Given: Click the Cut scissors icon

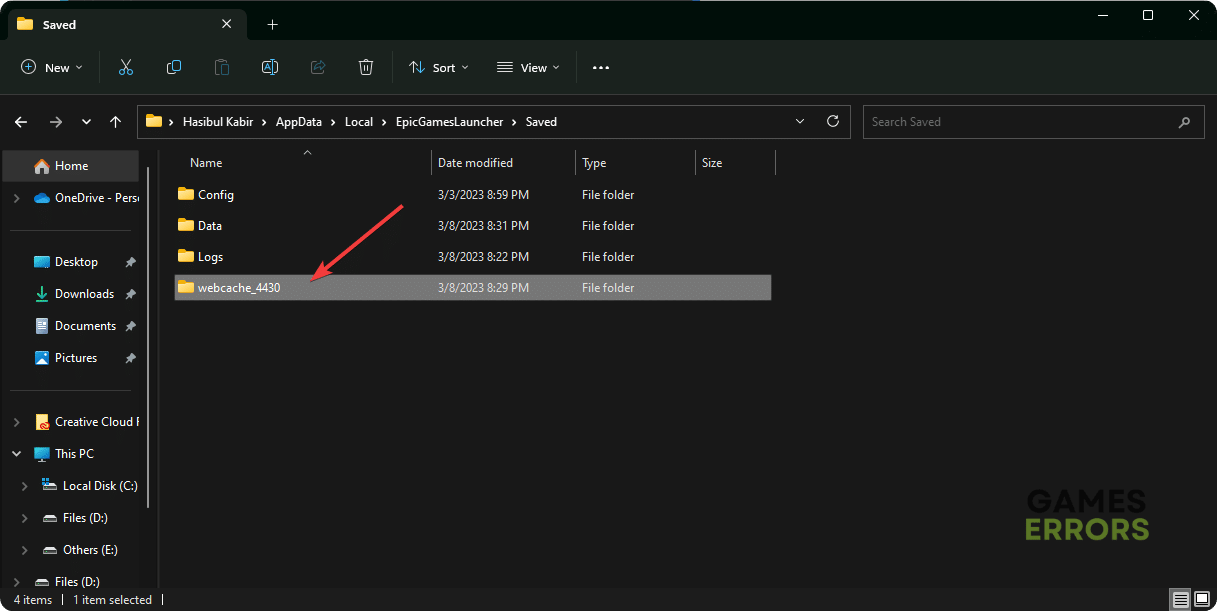Looking at the screenshot, I should [x=126, y=67].
